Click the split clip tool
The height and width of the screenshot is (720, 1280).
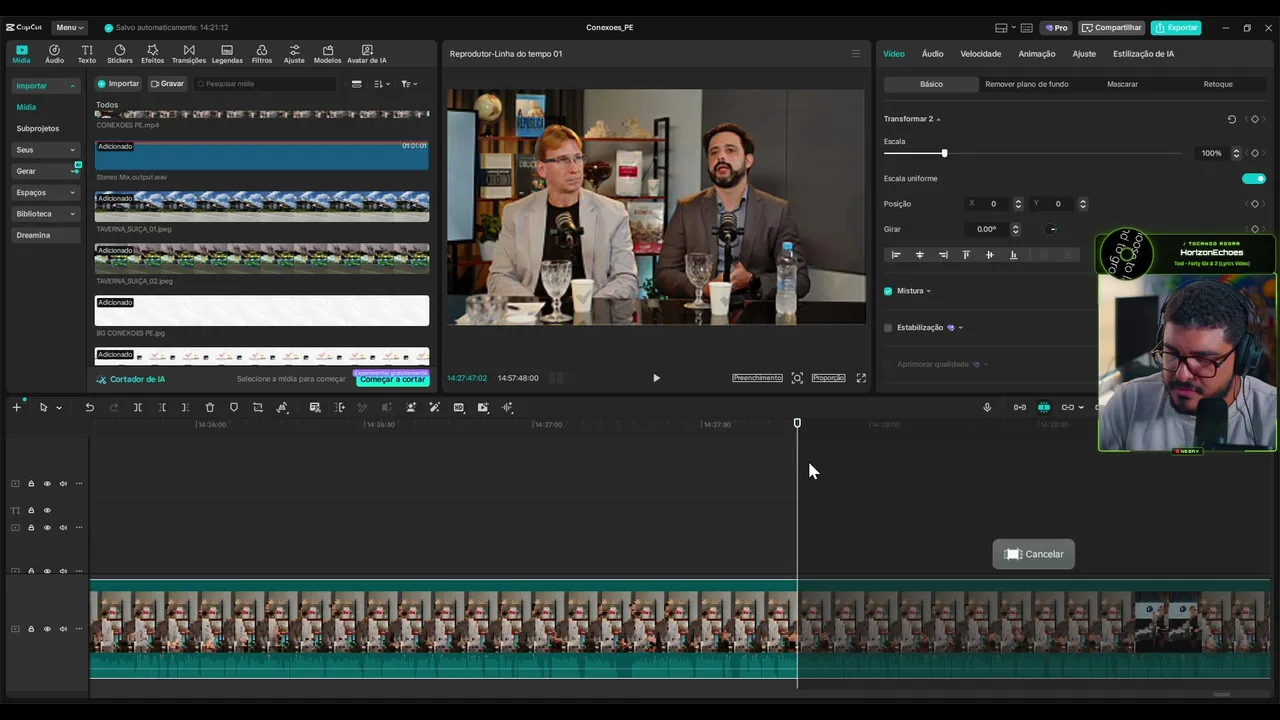point(138,407)
